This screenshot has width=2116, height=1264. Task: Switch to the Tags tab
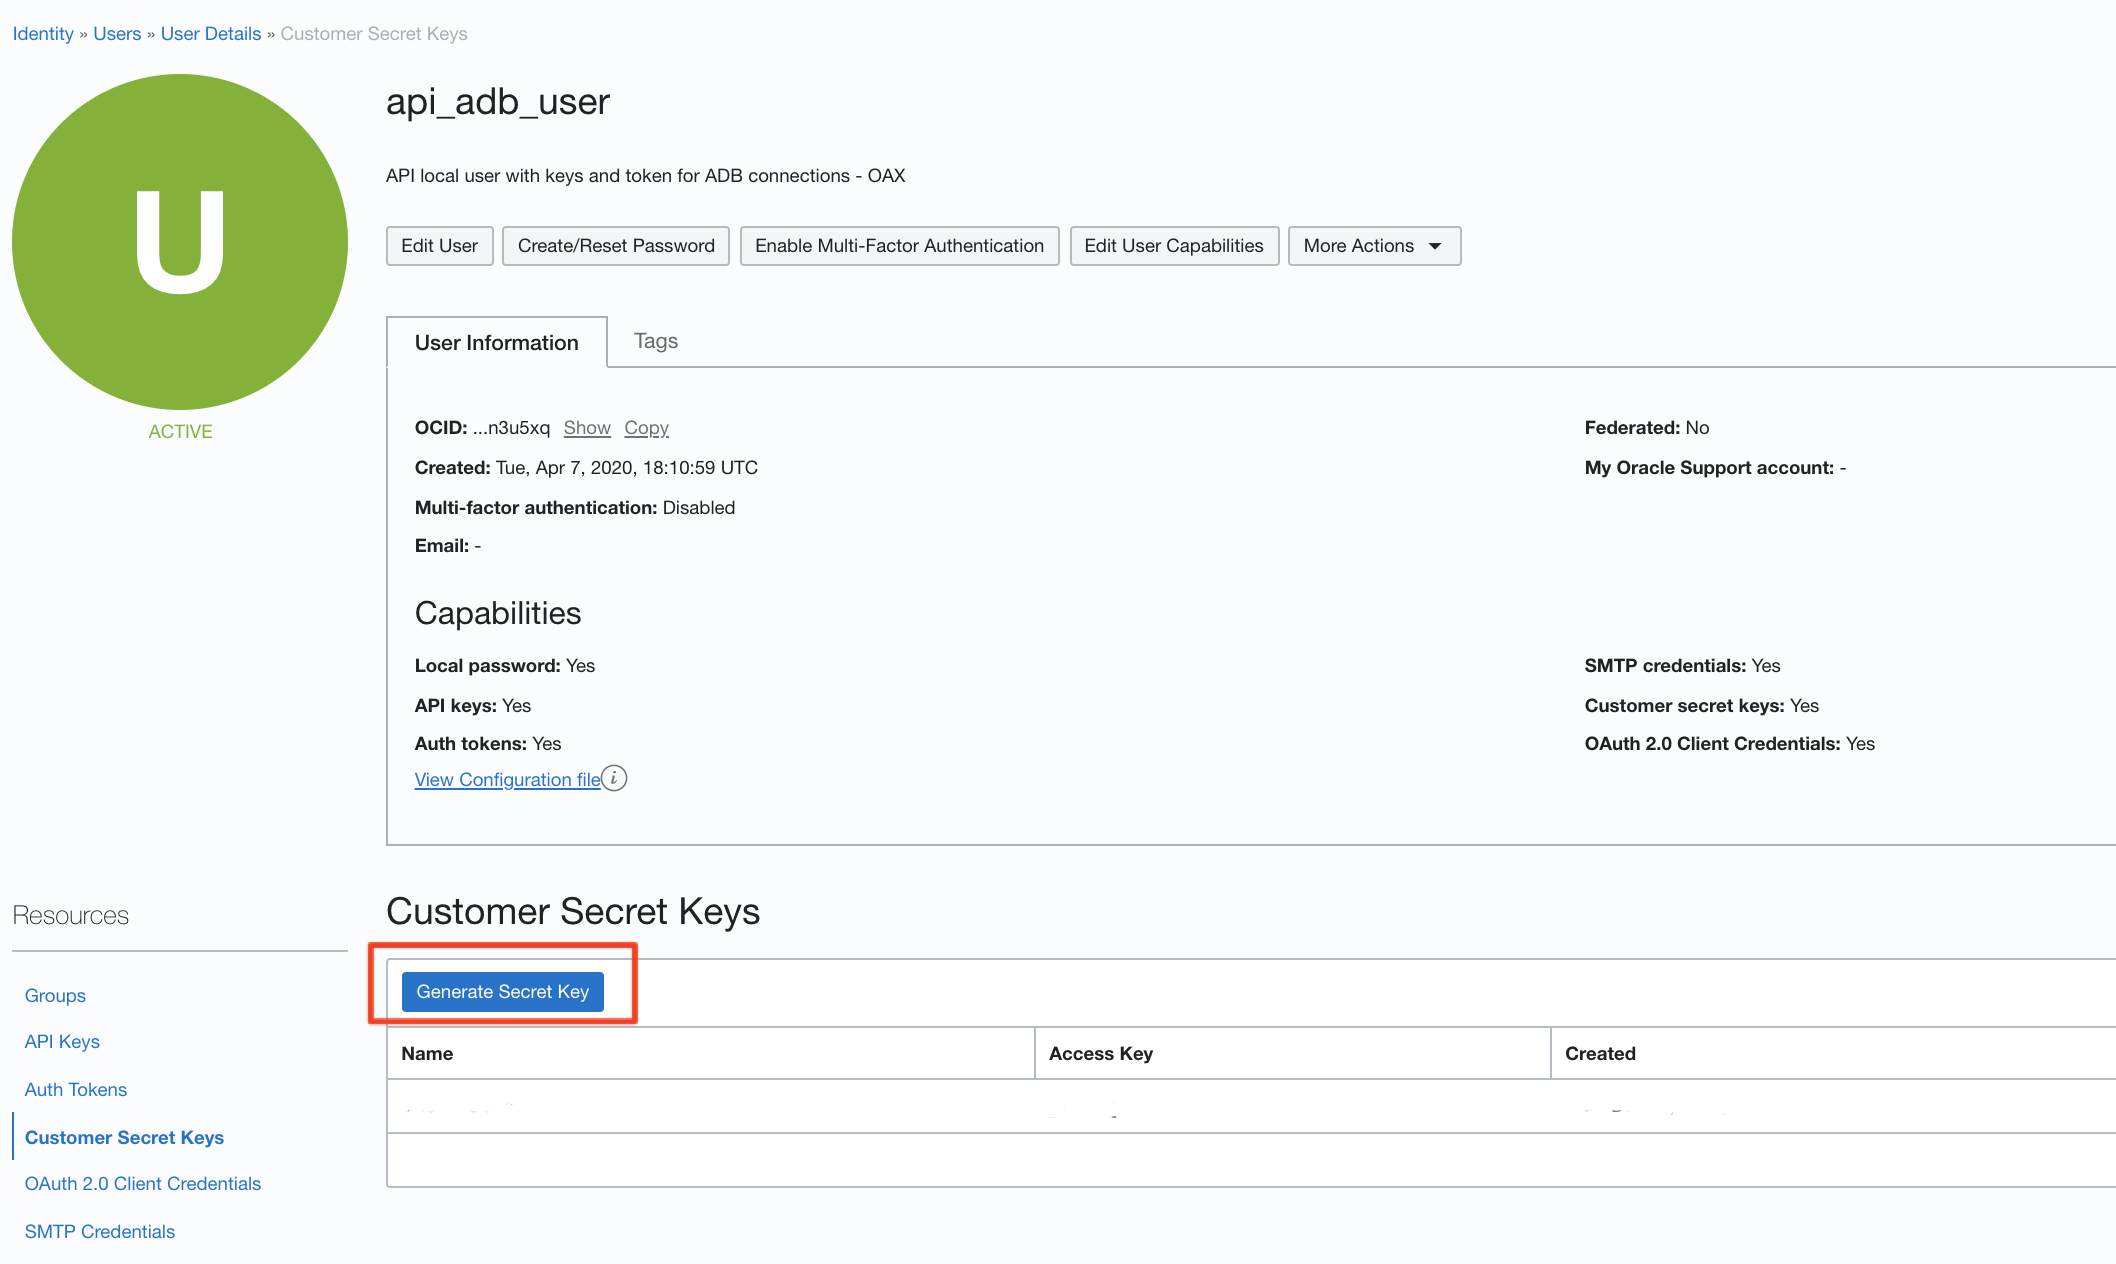pyautogui.click(x=656, y=341)
